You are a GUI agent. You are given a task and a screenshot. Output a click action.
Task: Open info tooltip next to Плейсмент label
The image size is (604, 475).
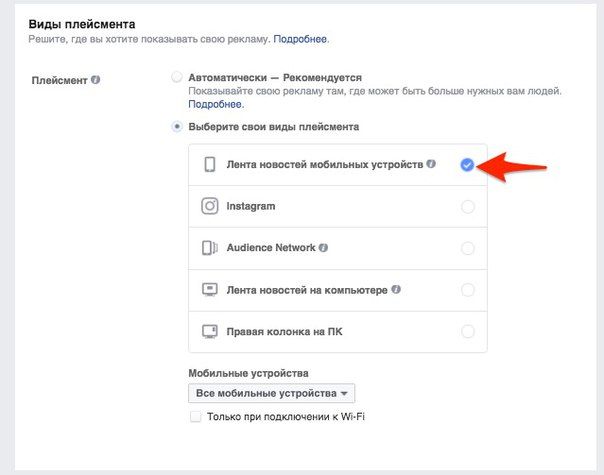pyautogui.click(x=96, y=80)
